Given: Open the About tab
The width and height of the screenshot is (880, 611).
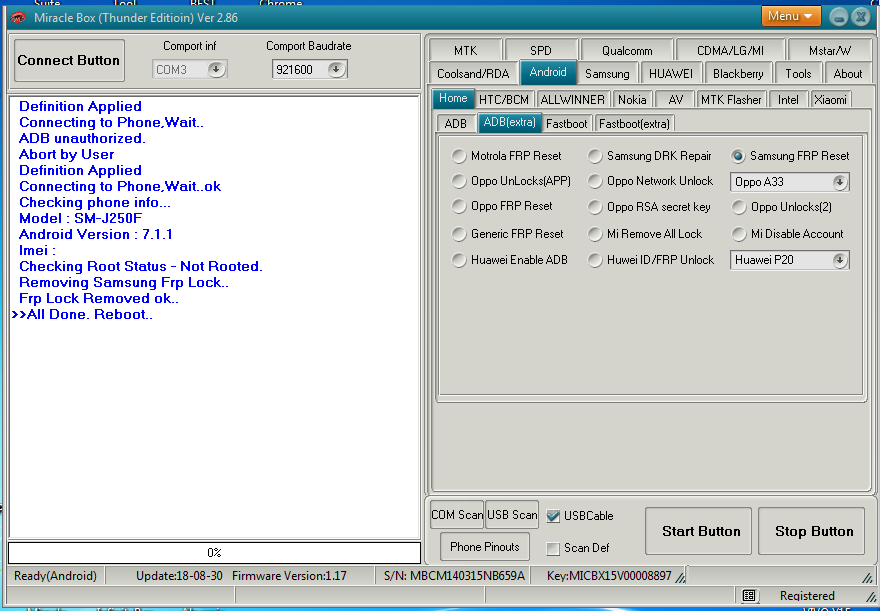Looking at the screenshot, I should click(847, 73).
